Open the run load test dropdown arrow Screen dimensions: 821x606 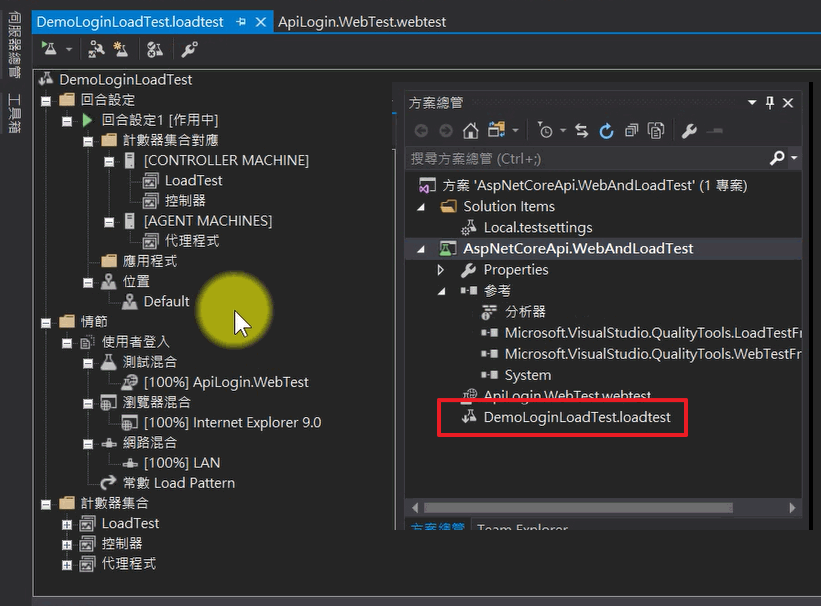[x=69, y=50]
